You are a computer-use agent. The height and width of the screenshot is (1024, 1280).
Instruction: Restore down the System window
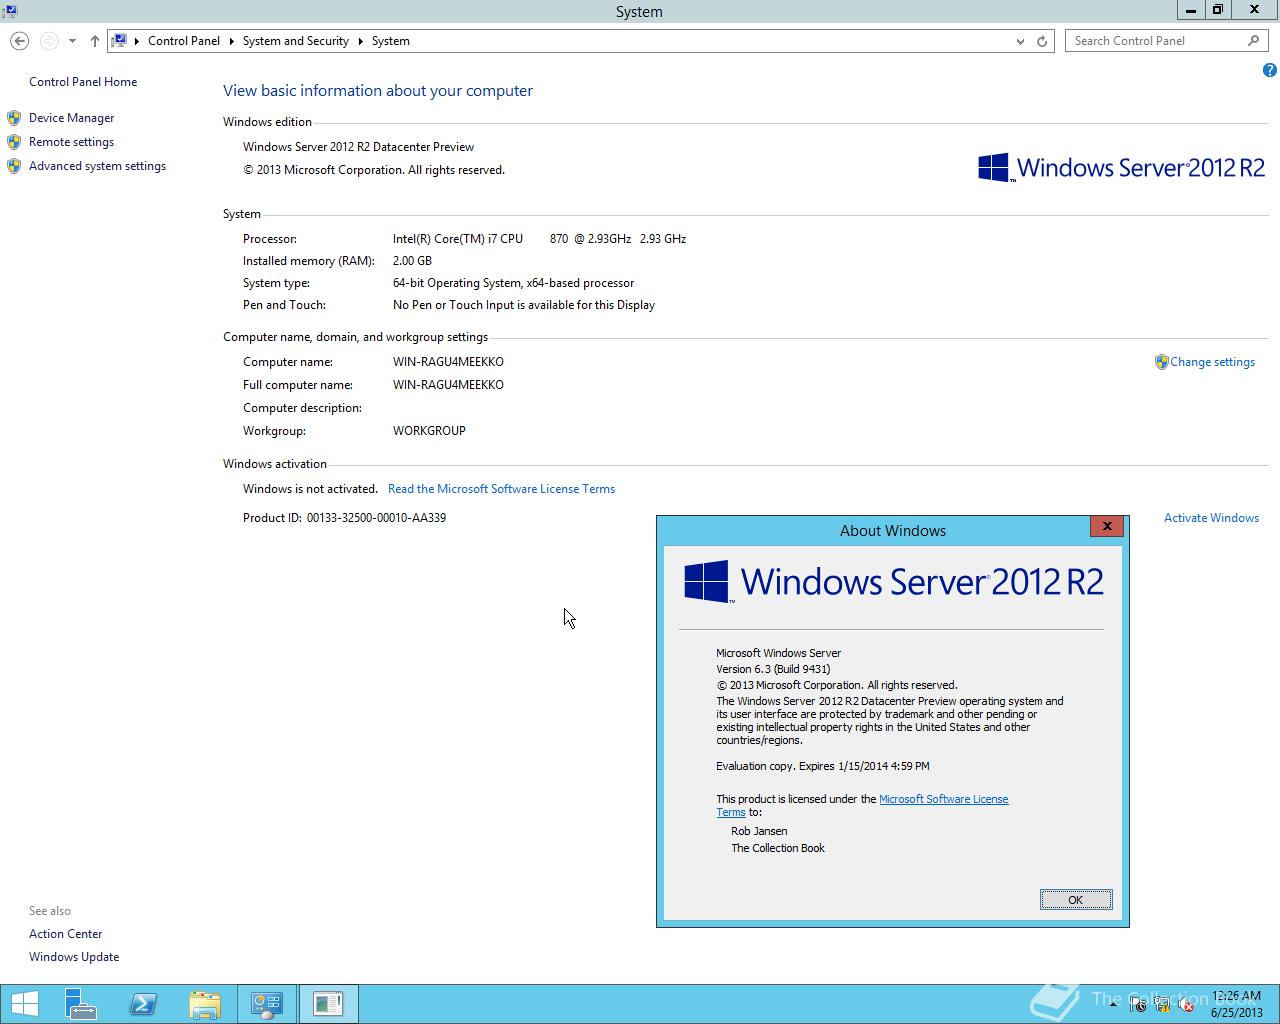tap(1217, 10)
